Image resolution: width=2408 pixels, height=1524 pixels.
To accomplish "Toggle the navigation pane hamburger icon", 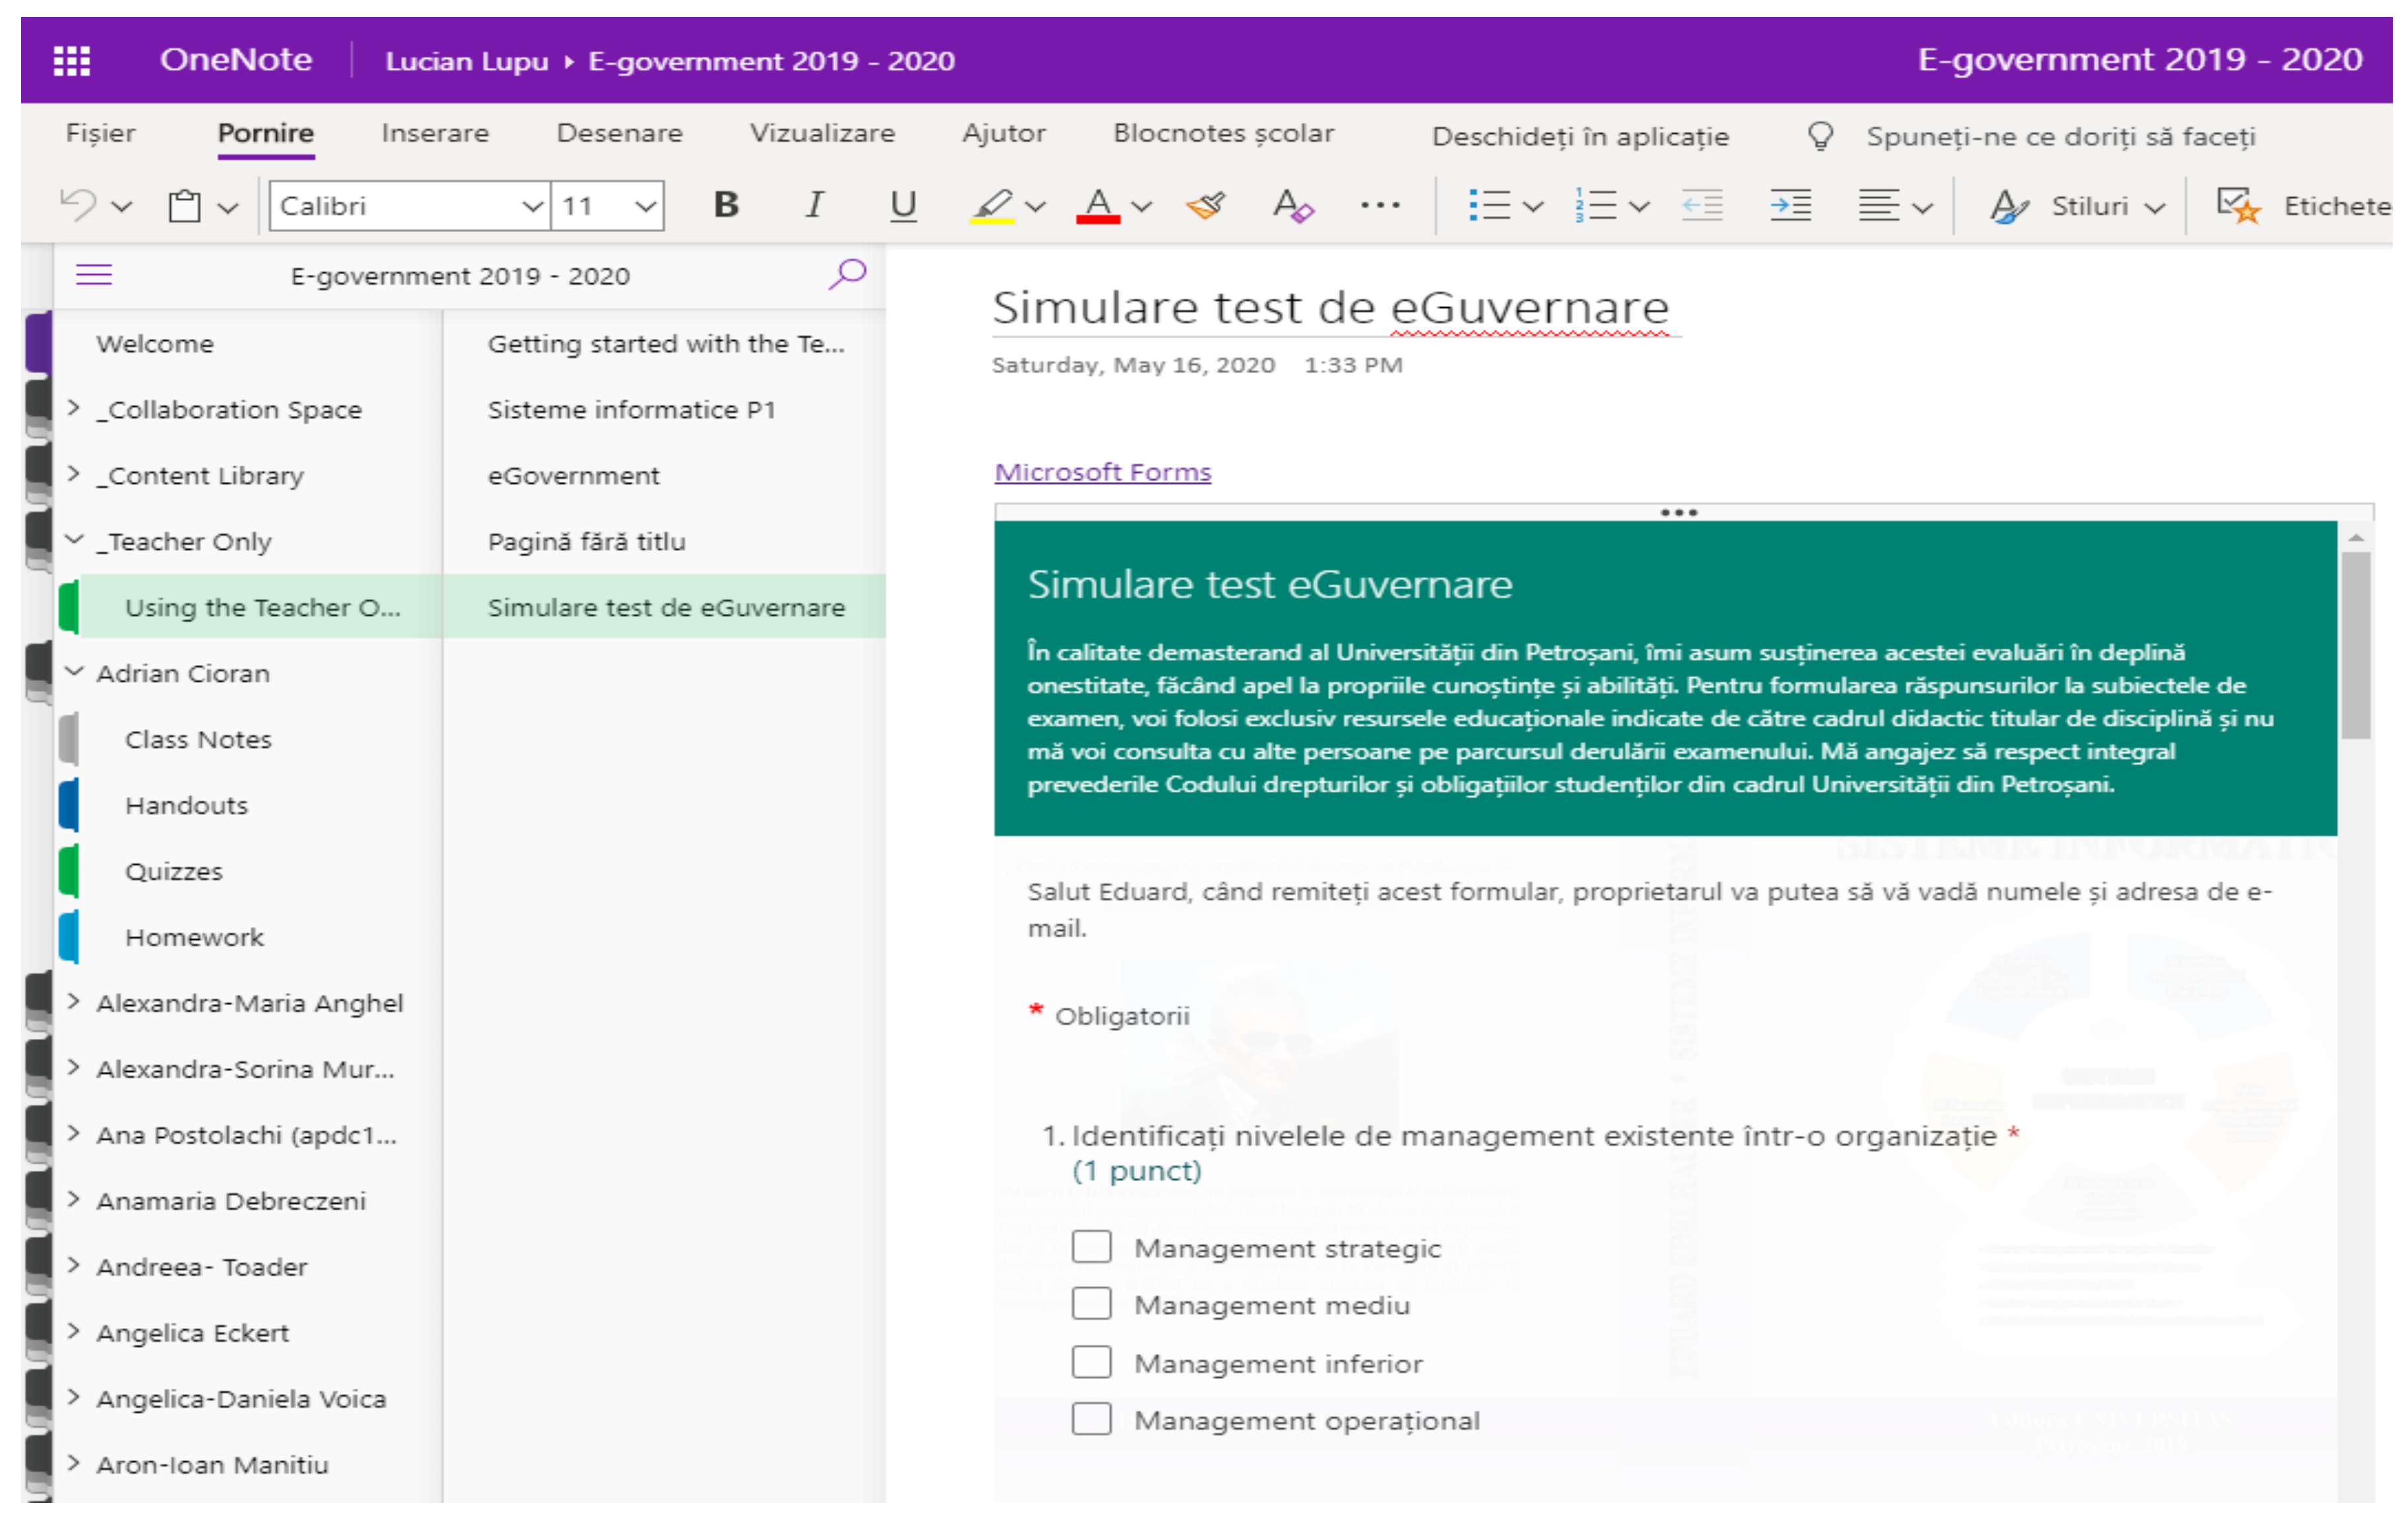I will coord(94,275).
